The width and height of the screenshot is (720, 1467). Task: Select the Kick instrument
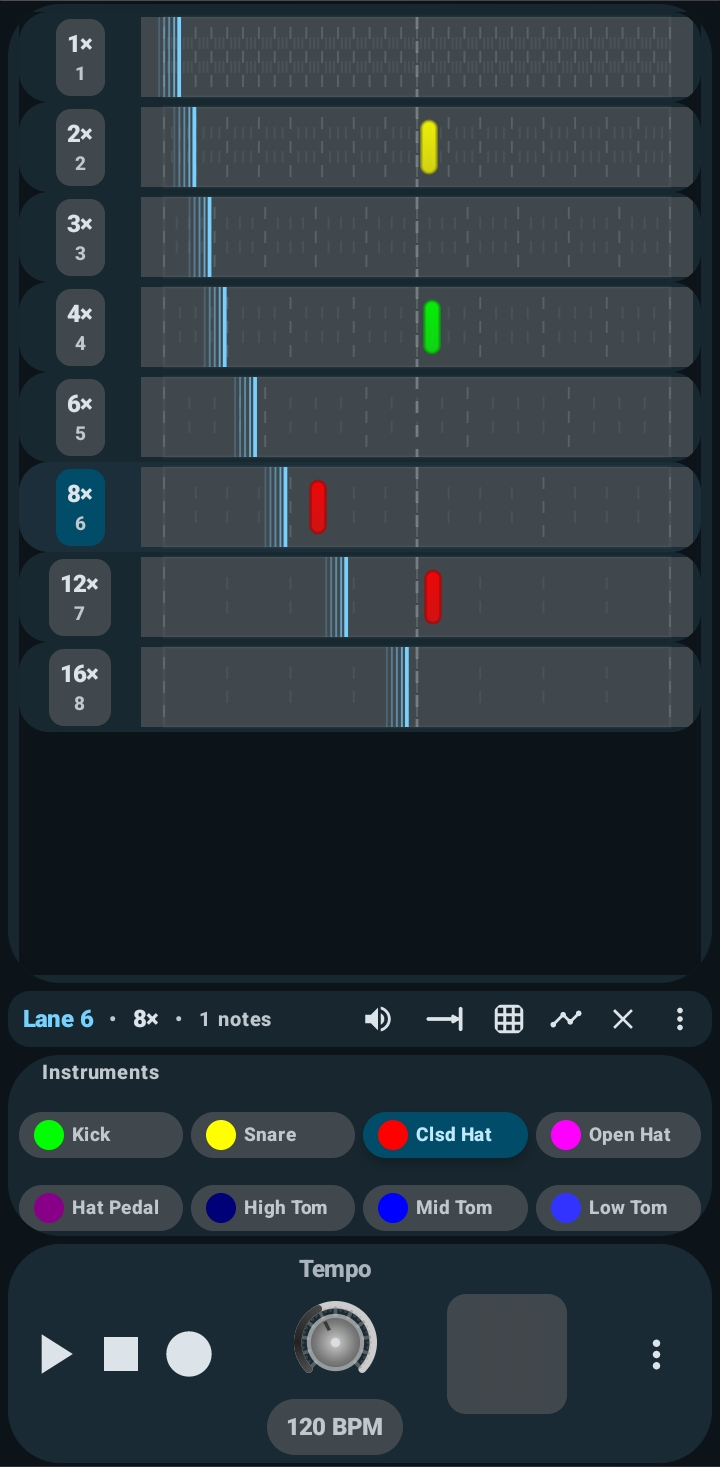pyautogui.click(x=100, y=1135)
